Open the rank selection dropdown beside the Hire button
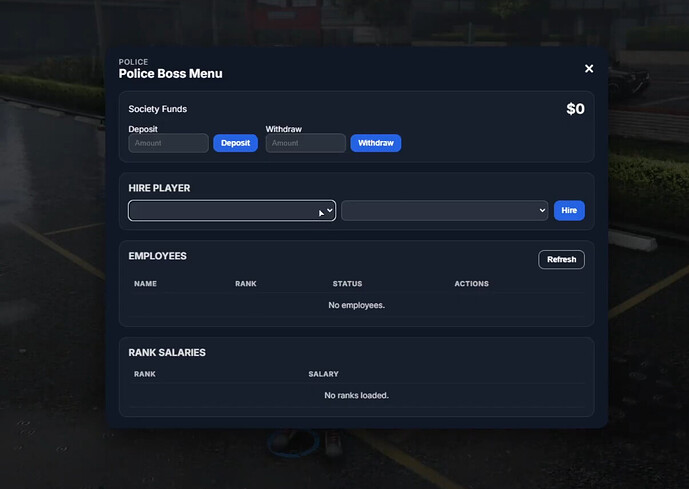The width and height of the screenshot is (689, 489). (x=445, y=210)
